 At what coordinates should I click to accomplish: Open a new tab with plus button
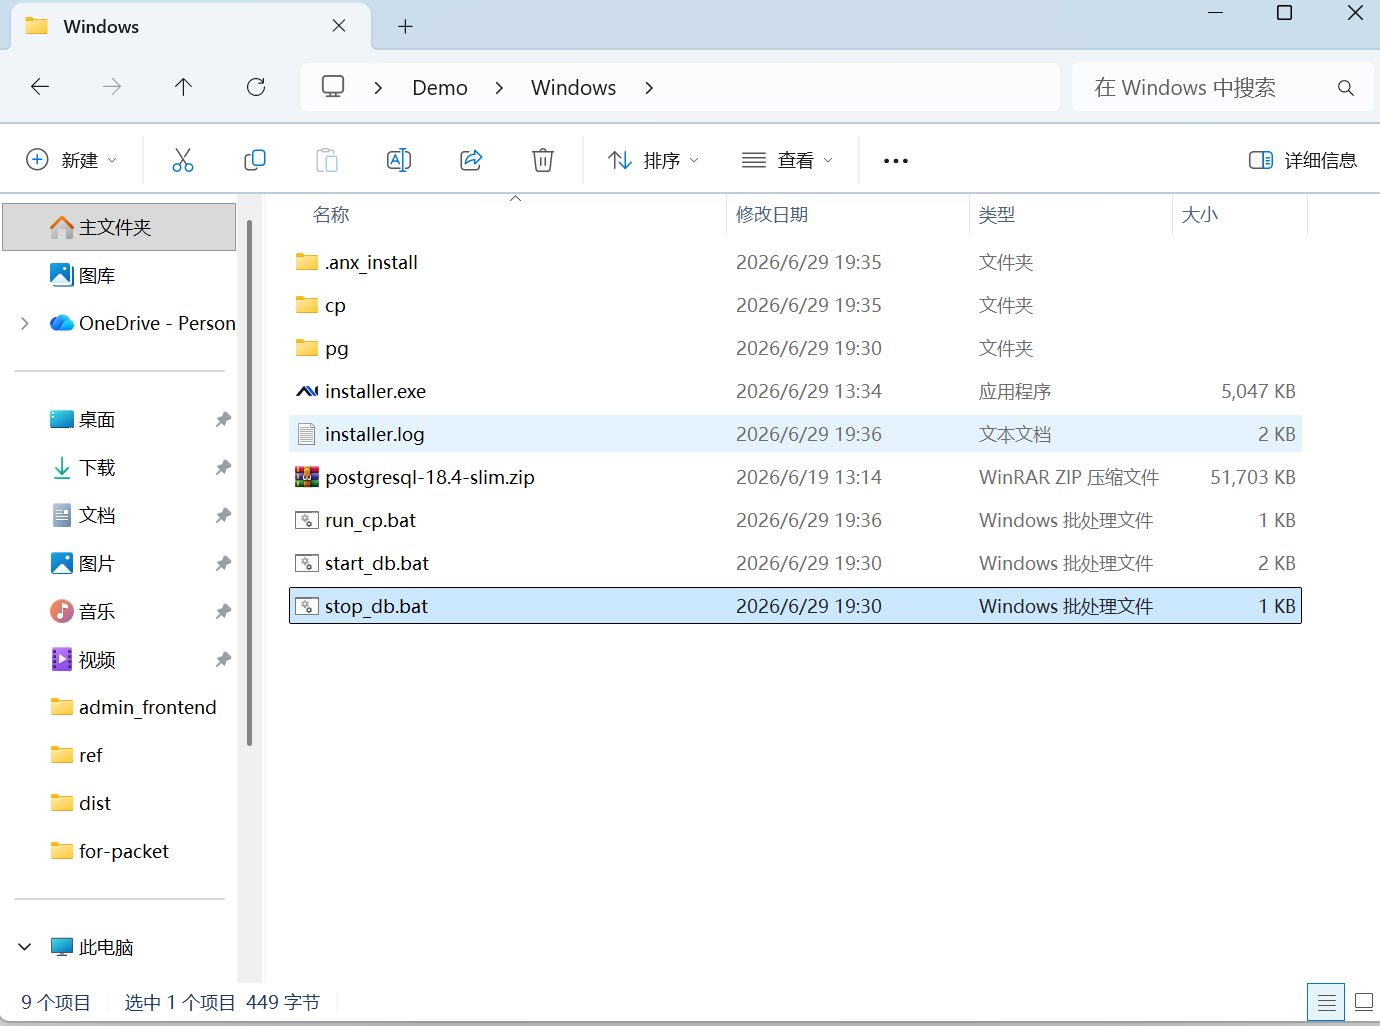click(405, 27)
